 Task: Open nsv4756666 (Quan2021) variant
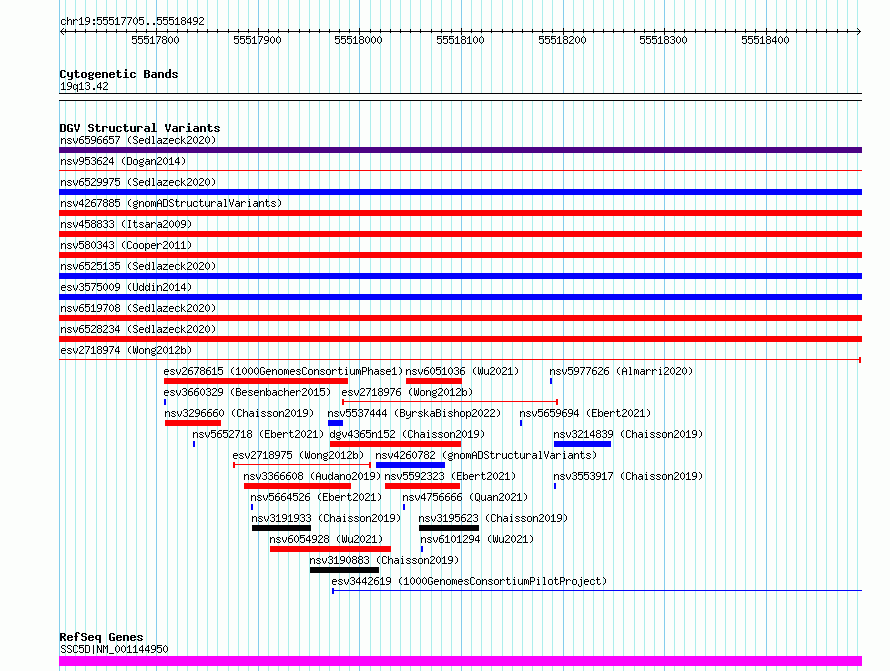tap(465, 497)
